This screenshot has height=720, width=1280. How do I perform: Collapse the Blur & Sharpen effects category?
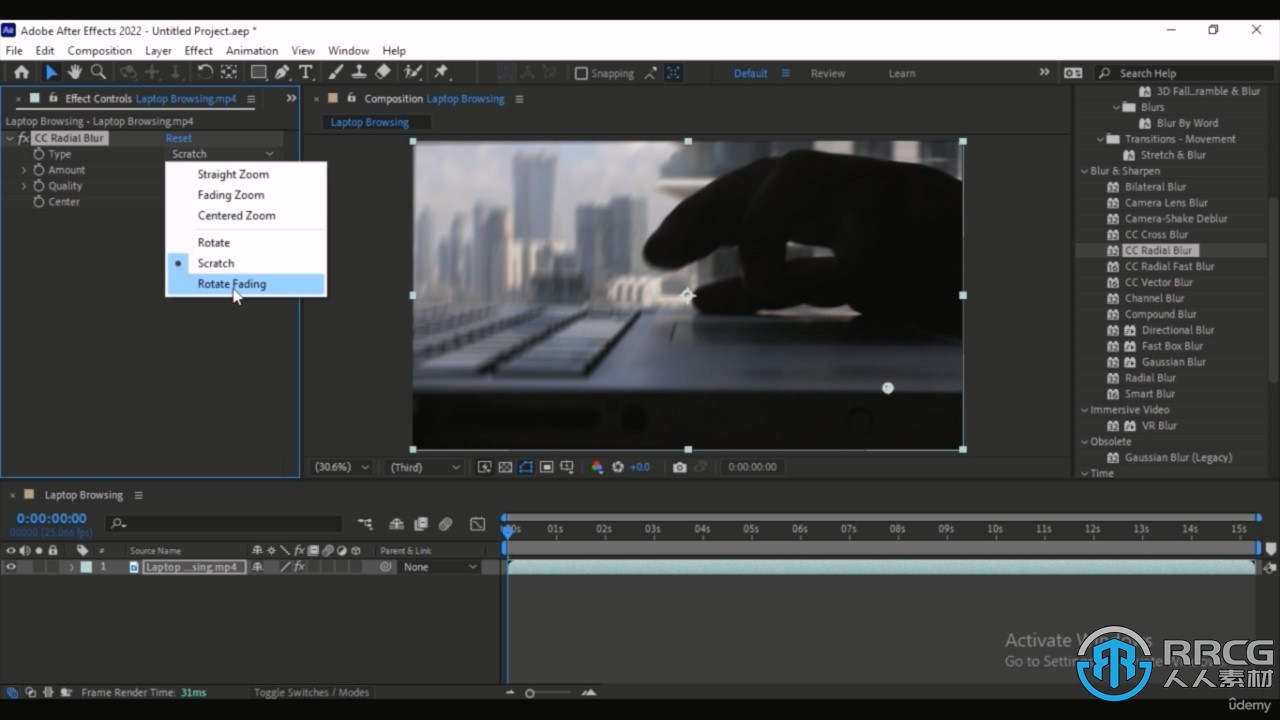point(1084,171)
